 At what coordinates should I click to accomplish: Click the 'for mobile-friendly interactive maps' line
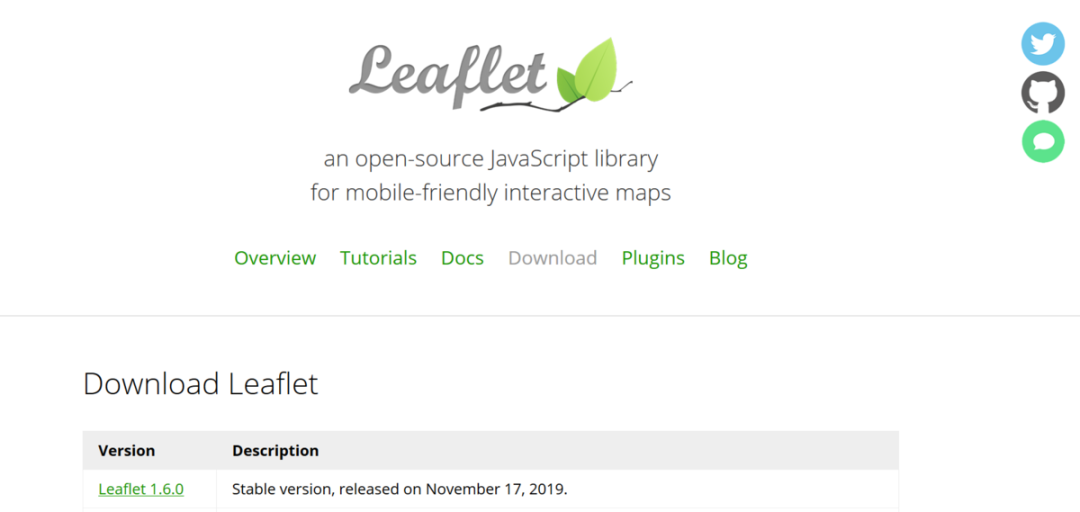click(490, 193)
